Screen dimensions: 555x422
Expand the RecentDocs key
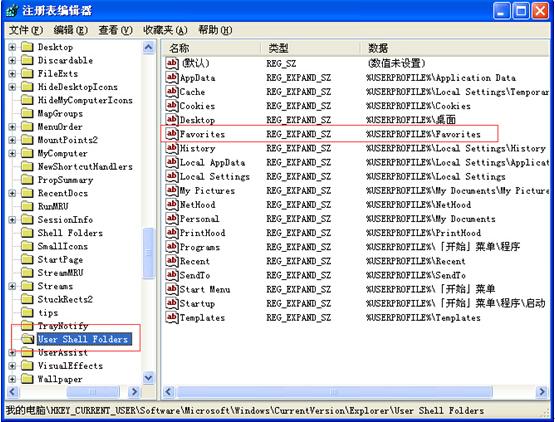click(x=12, y=193)
